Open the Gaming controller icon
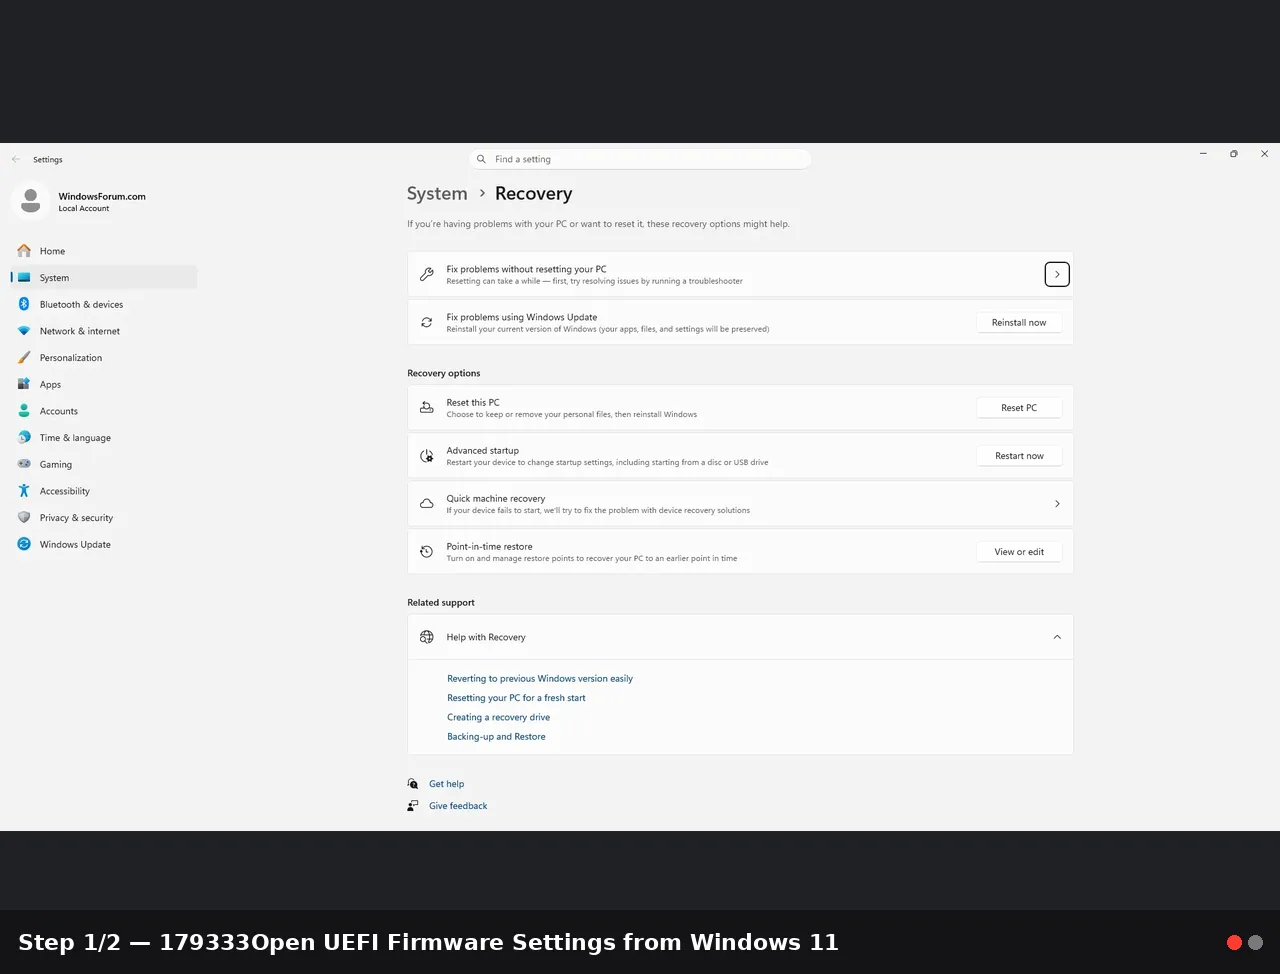 (x=24, y=464)
